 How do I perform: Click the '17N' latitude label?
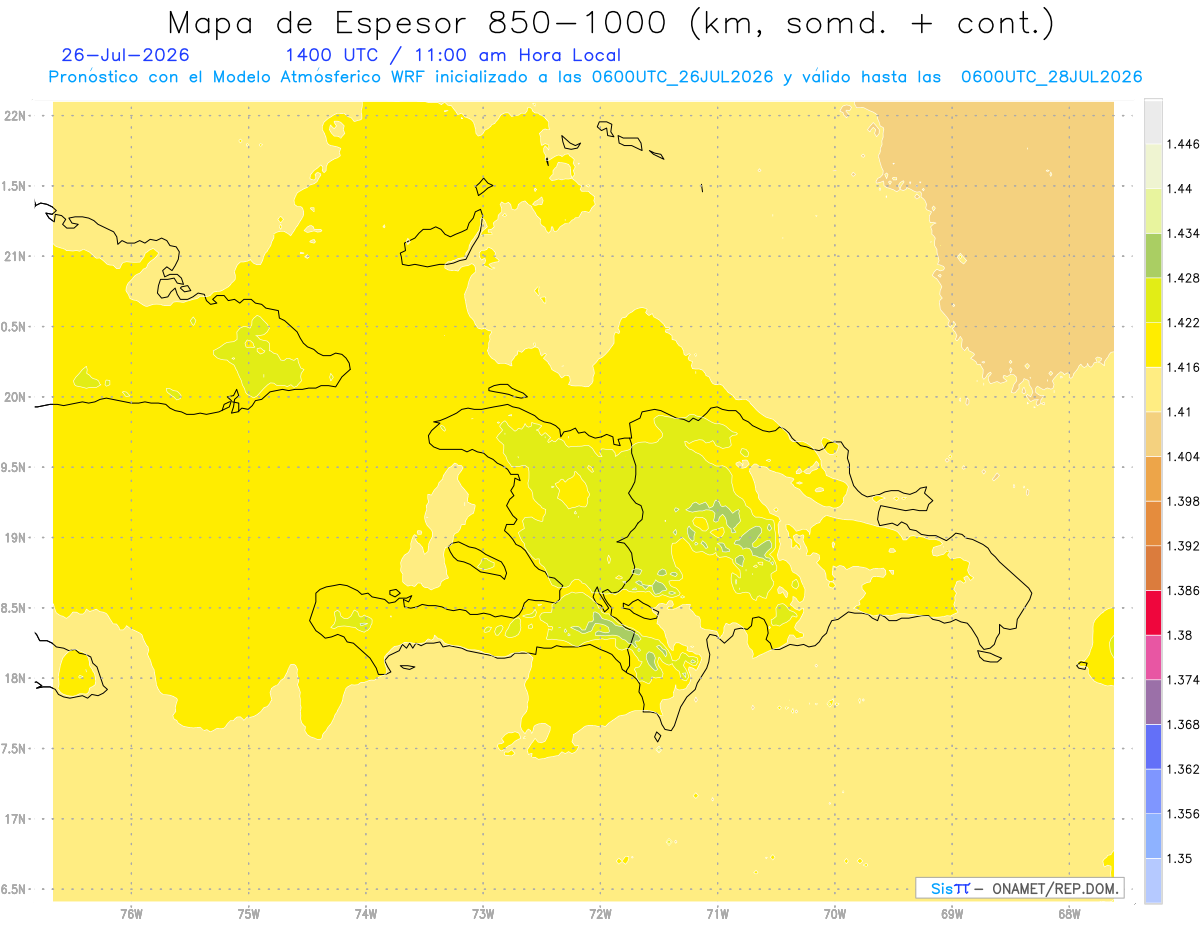click(x=17, y=819)
